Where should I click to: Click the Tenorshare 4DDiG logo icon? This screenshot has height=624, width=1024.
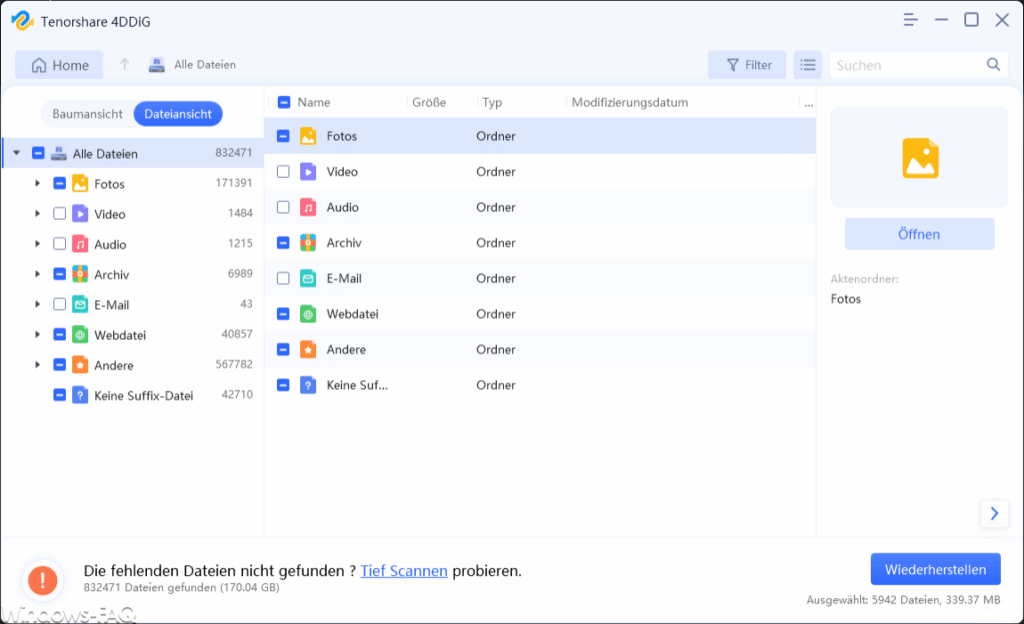pyautogui.click(x=22, y=21)
